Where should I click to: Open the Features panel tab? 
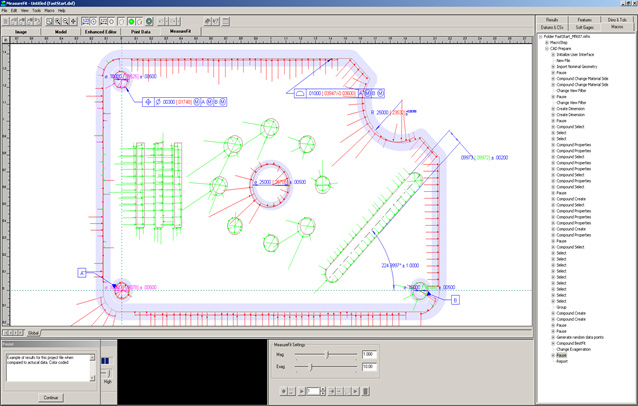click(x=585, y=20)
